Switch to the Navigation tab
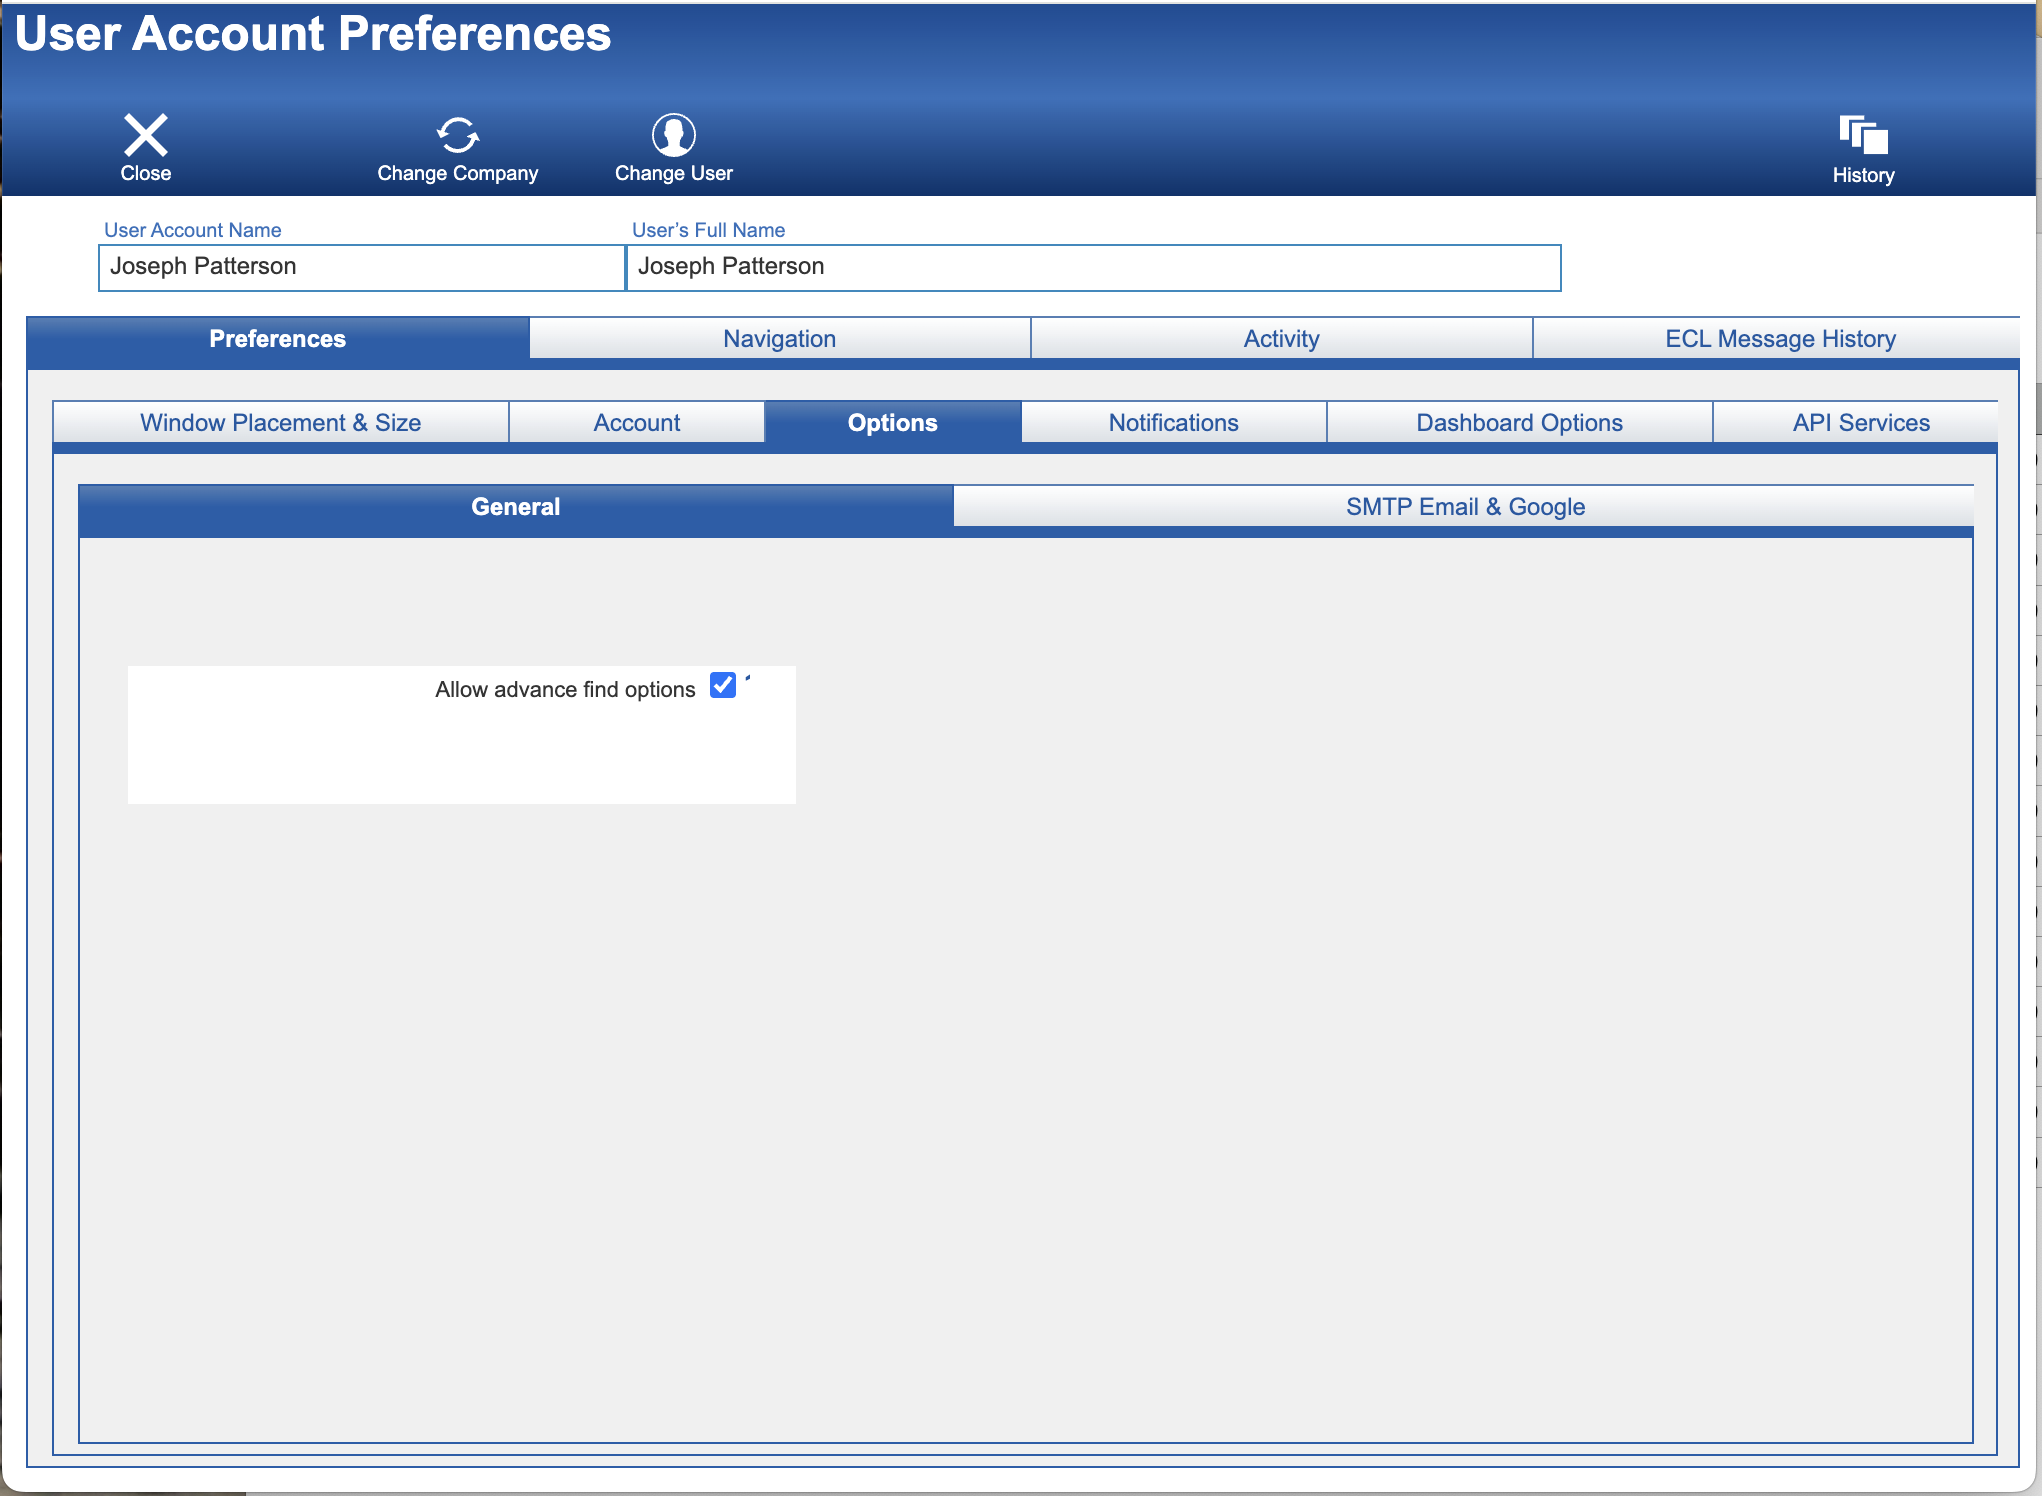 click(x=779, y=339)
